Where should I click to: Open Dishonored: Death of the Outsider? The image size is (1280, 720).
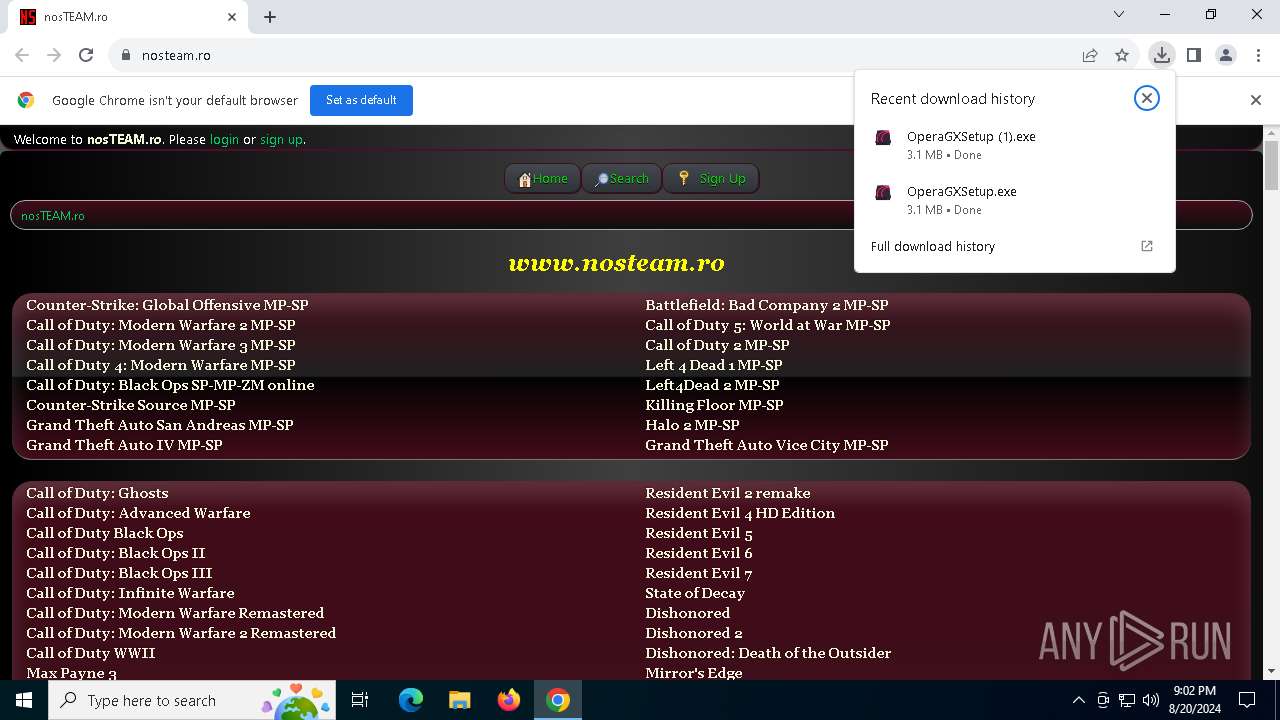(x=768, y=653)
